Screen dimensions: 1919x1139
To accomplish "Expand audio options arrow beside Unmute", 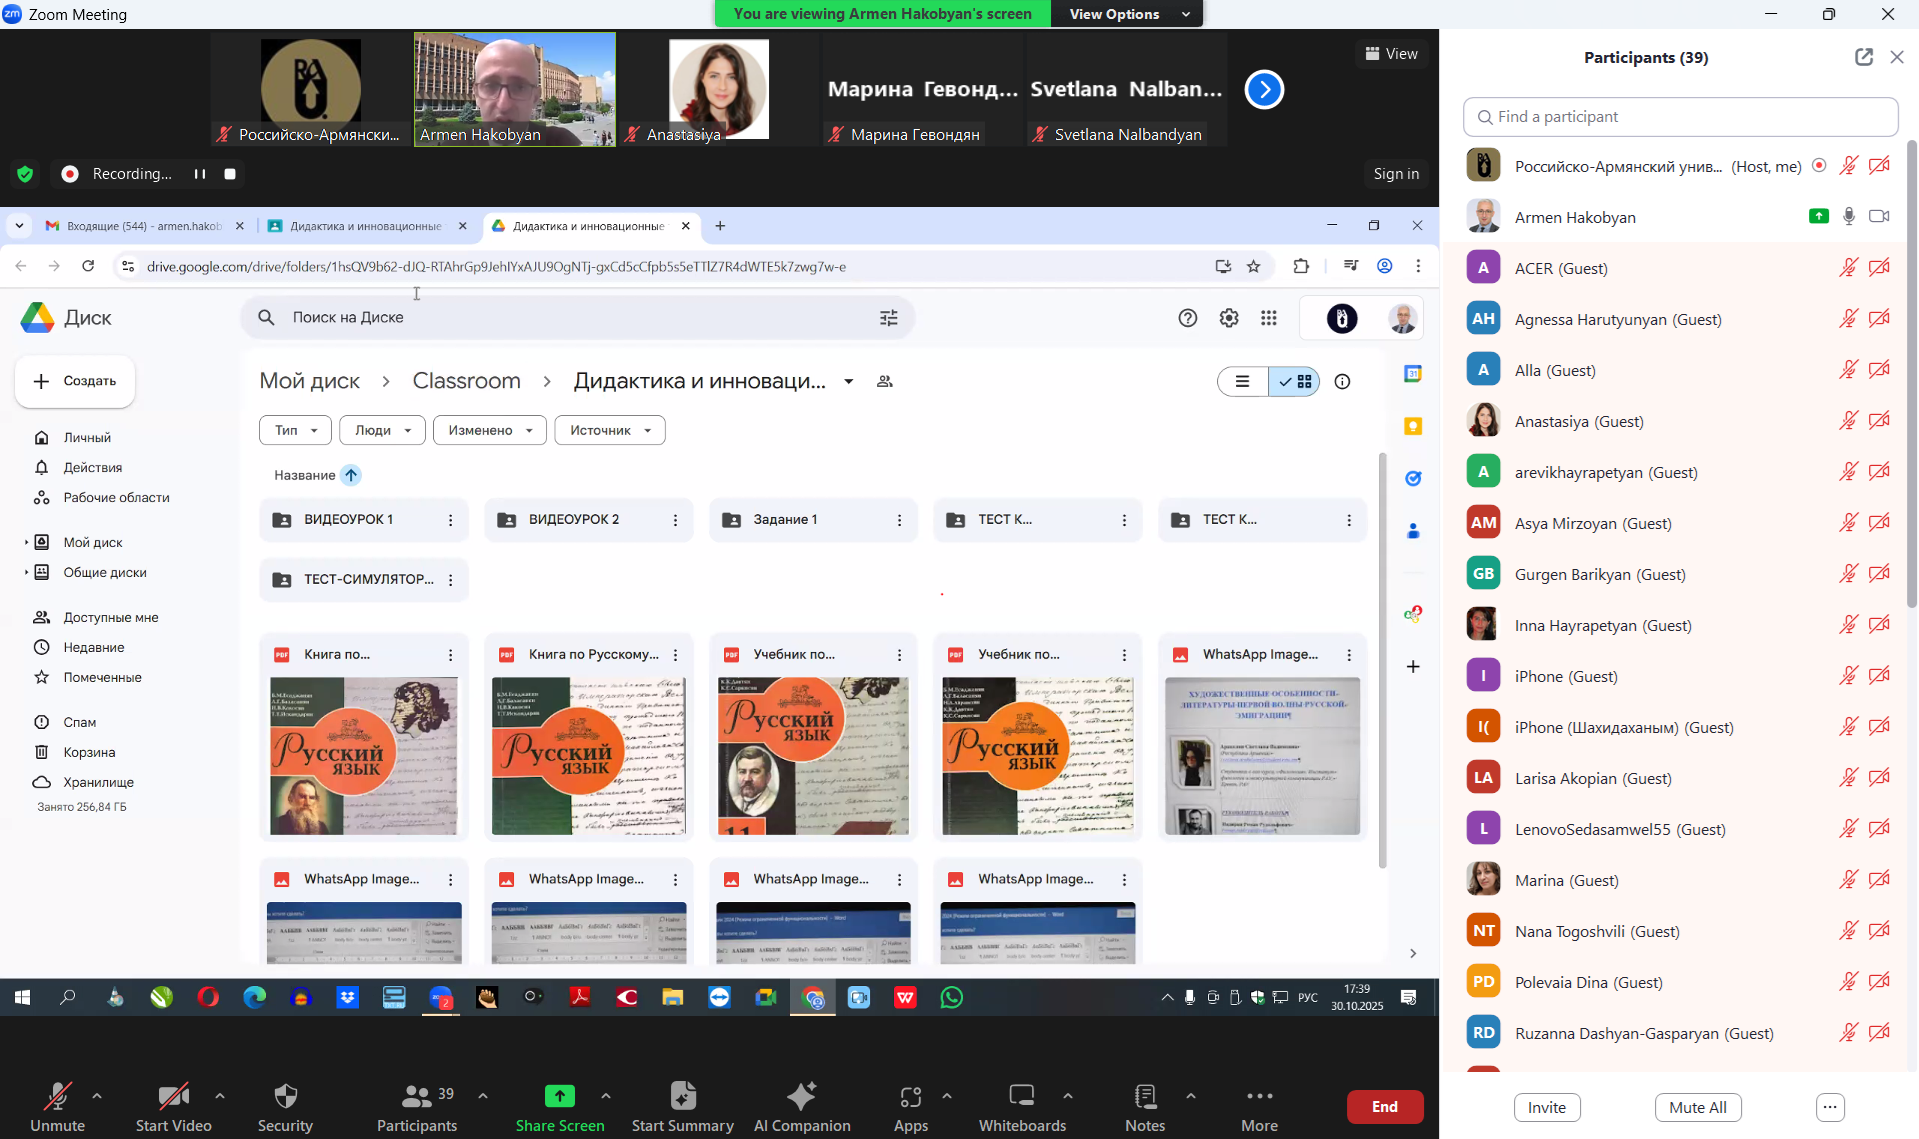I will coord(97,1096).
